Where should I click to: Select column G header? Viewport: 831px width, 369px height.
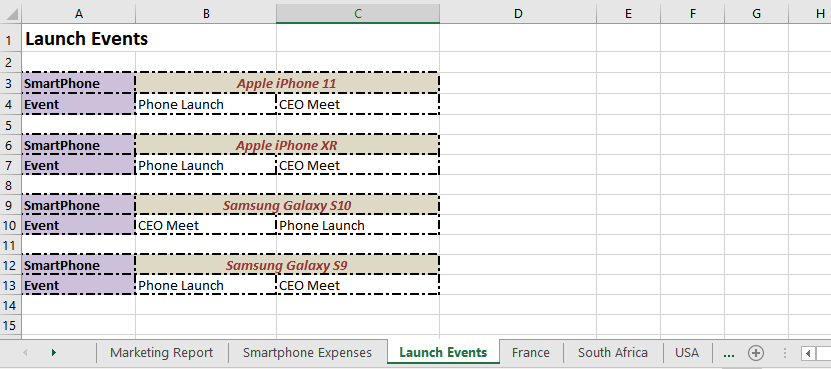[x=756, y=14]
